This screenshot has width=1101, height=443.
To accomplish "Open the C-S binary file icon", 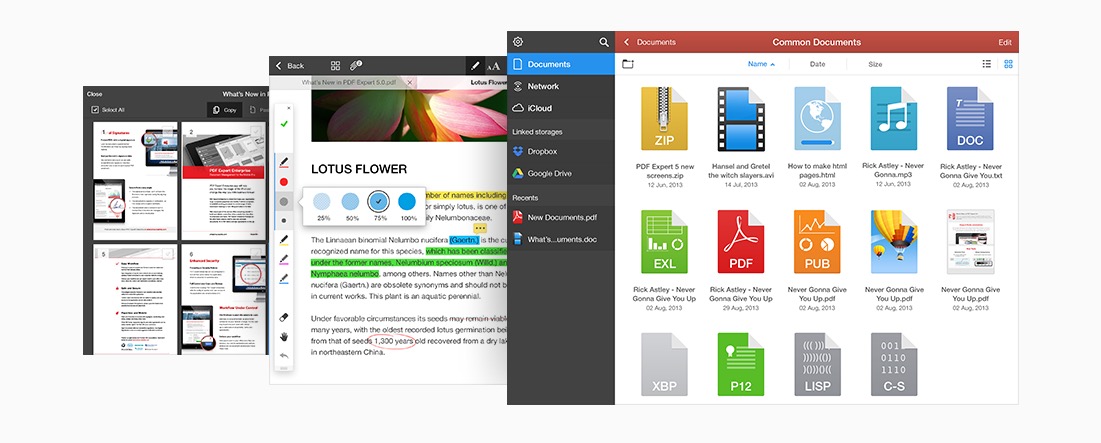I will click(x=893, y=364).
